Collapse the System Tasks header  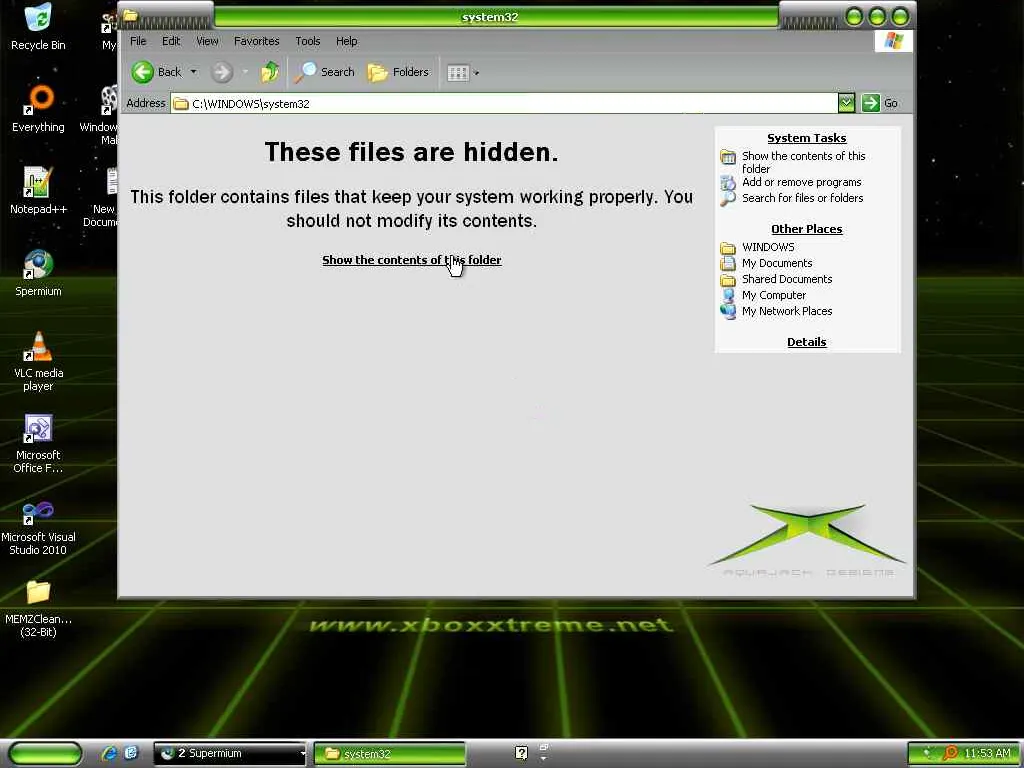(x=807, y=138)
